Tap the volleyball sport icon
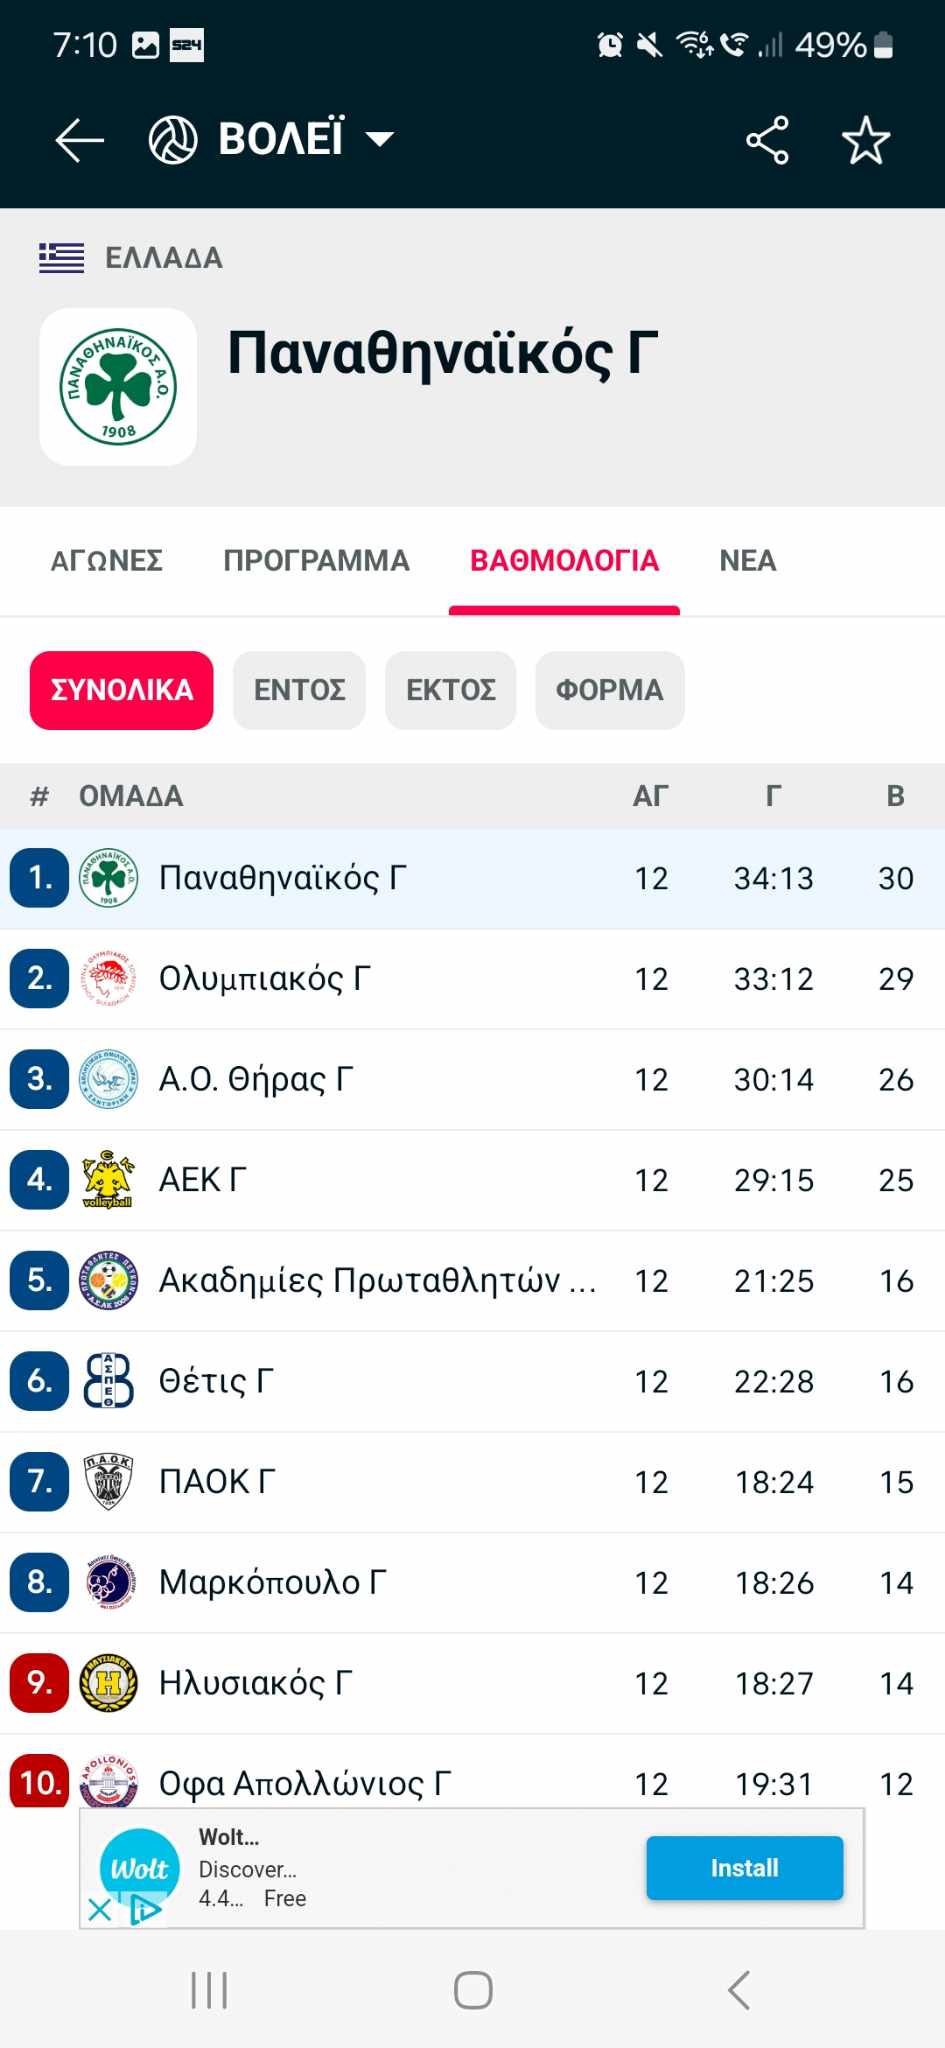 click(173, 140)
